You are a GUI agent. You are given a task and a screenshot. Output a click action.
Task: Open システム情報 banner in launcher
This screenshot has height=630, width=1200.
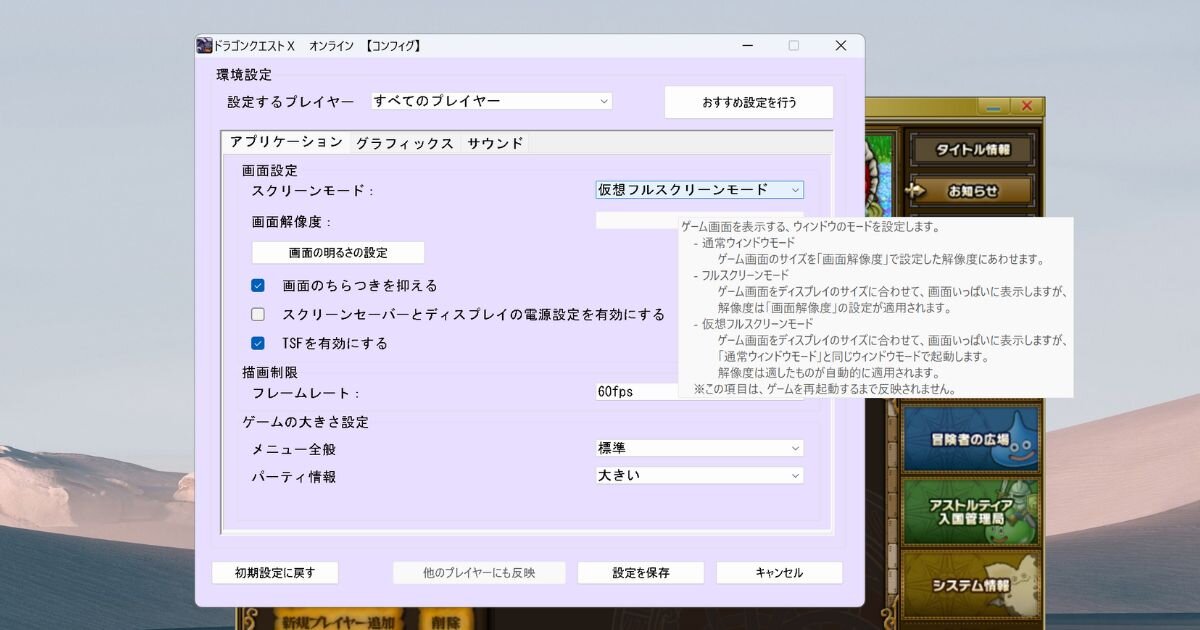[x=971, y=583]
